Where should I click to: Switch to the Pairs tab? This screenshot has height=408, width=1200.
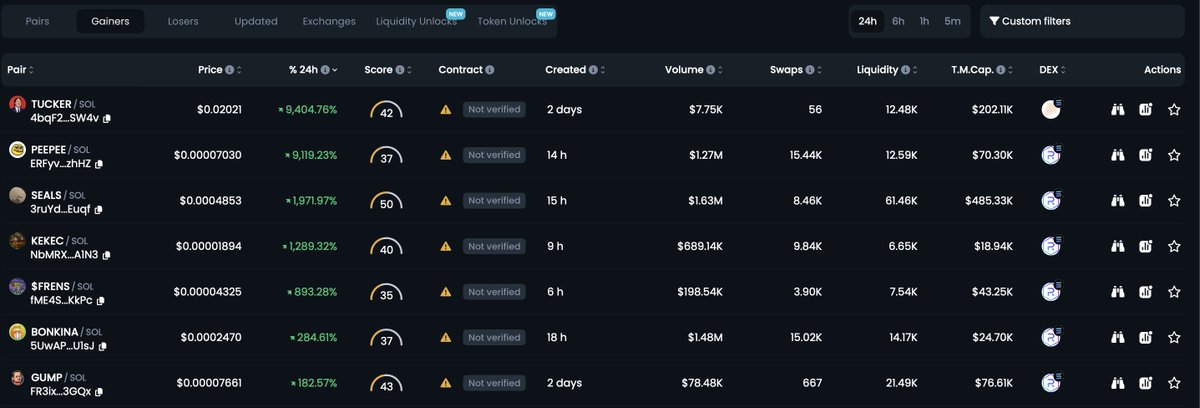tap(38, 21)
